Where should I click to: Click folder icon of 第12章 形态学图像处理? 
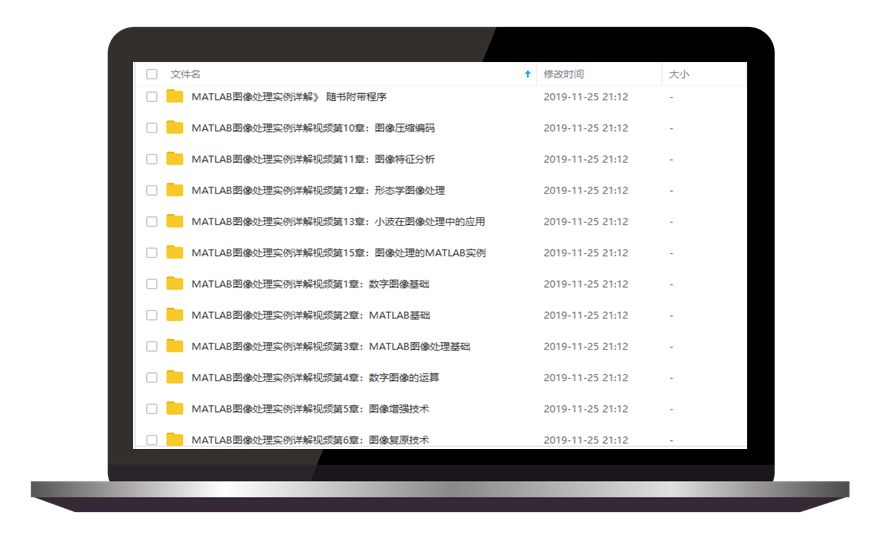pos(175,190)
